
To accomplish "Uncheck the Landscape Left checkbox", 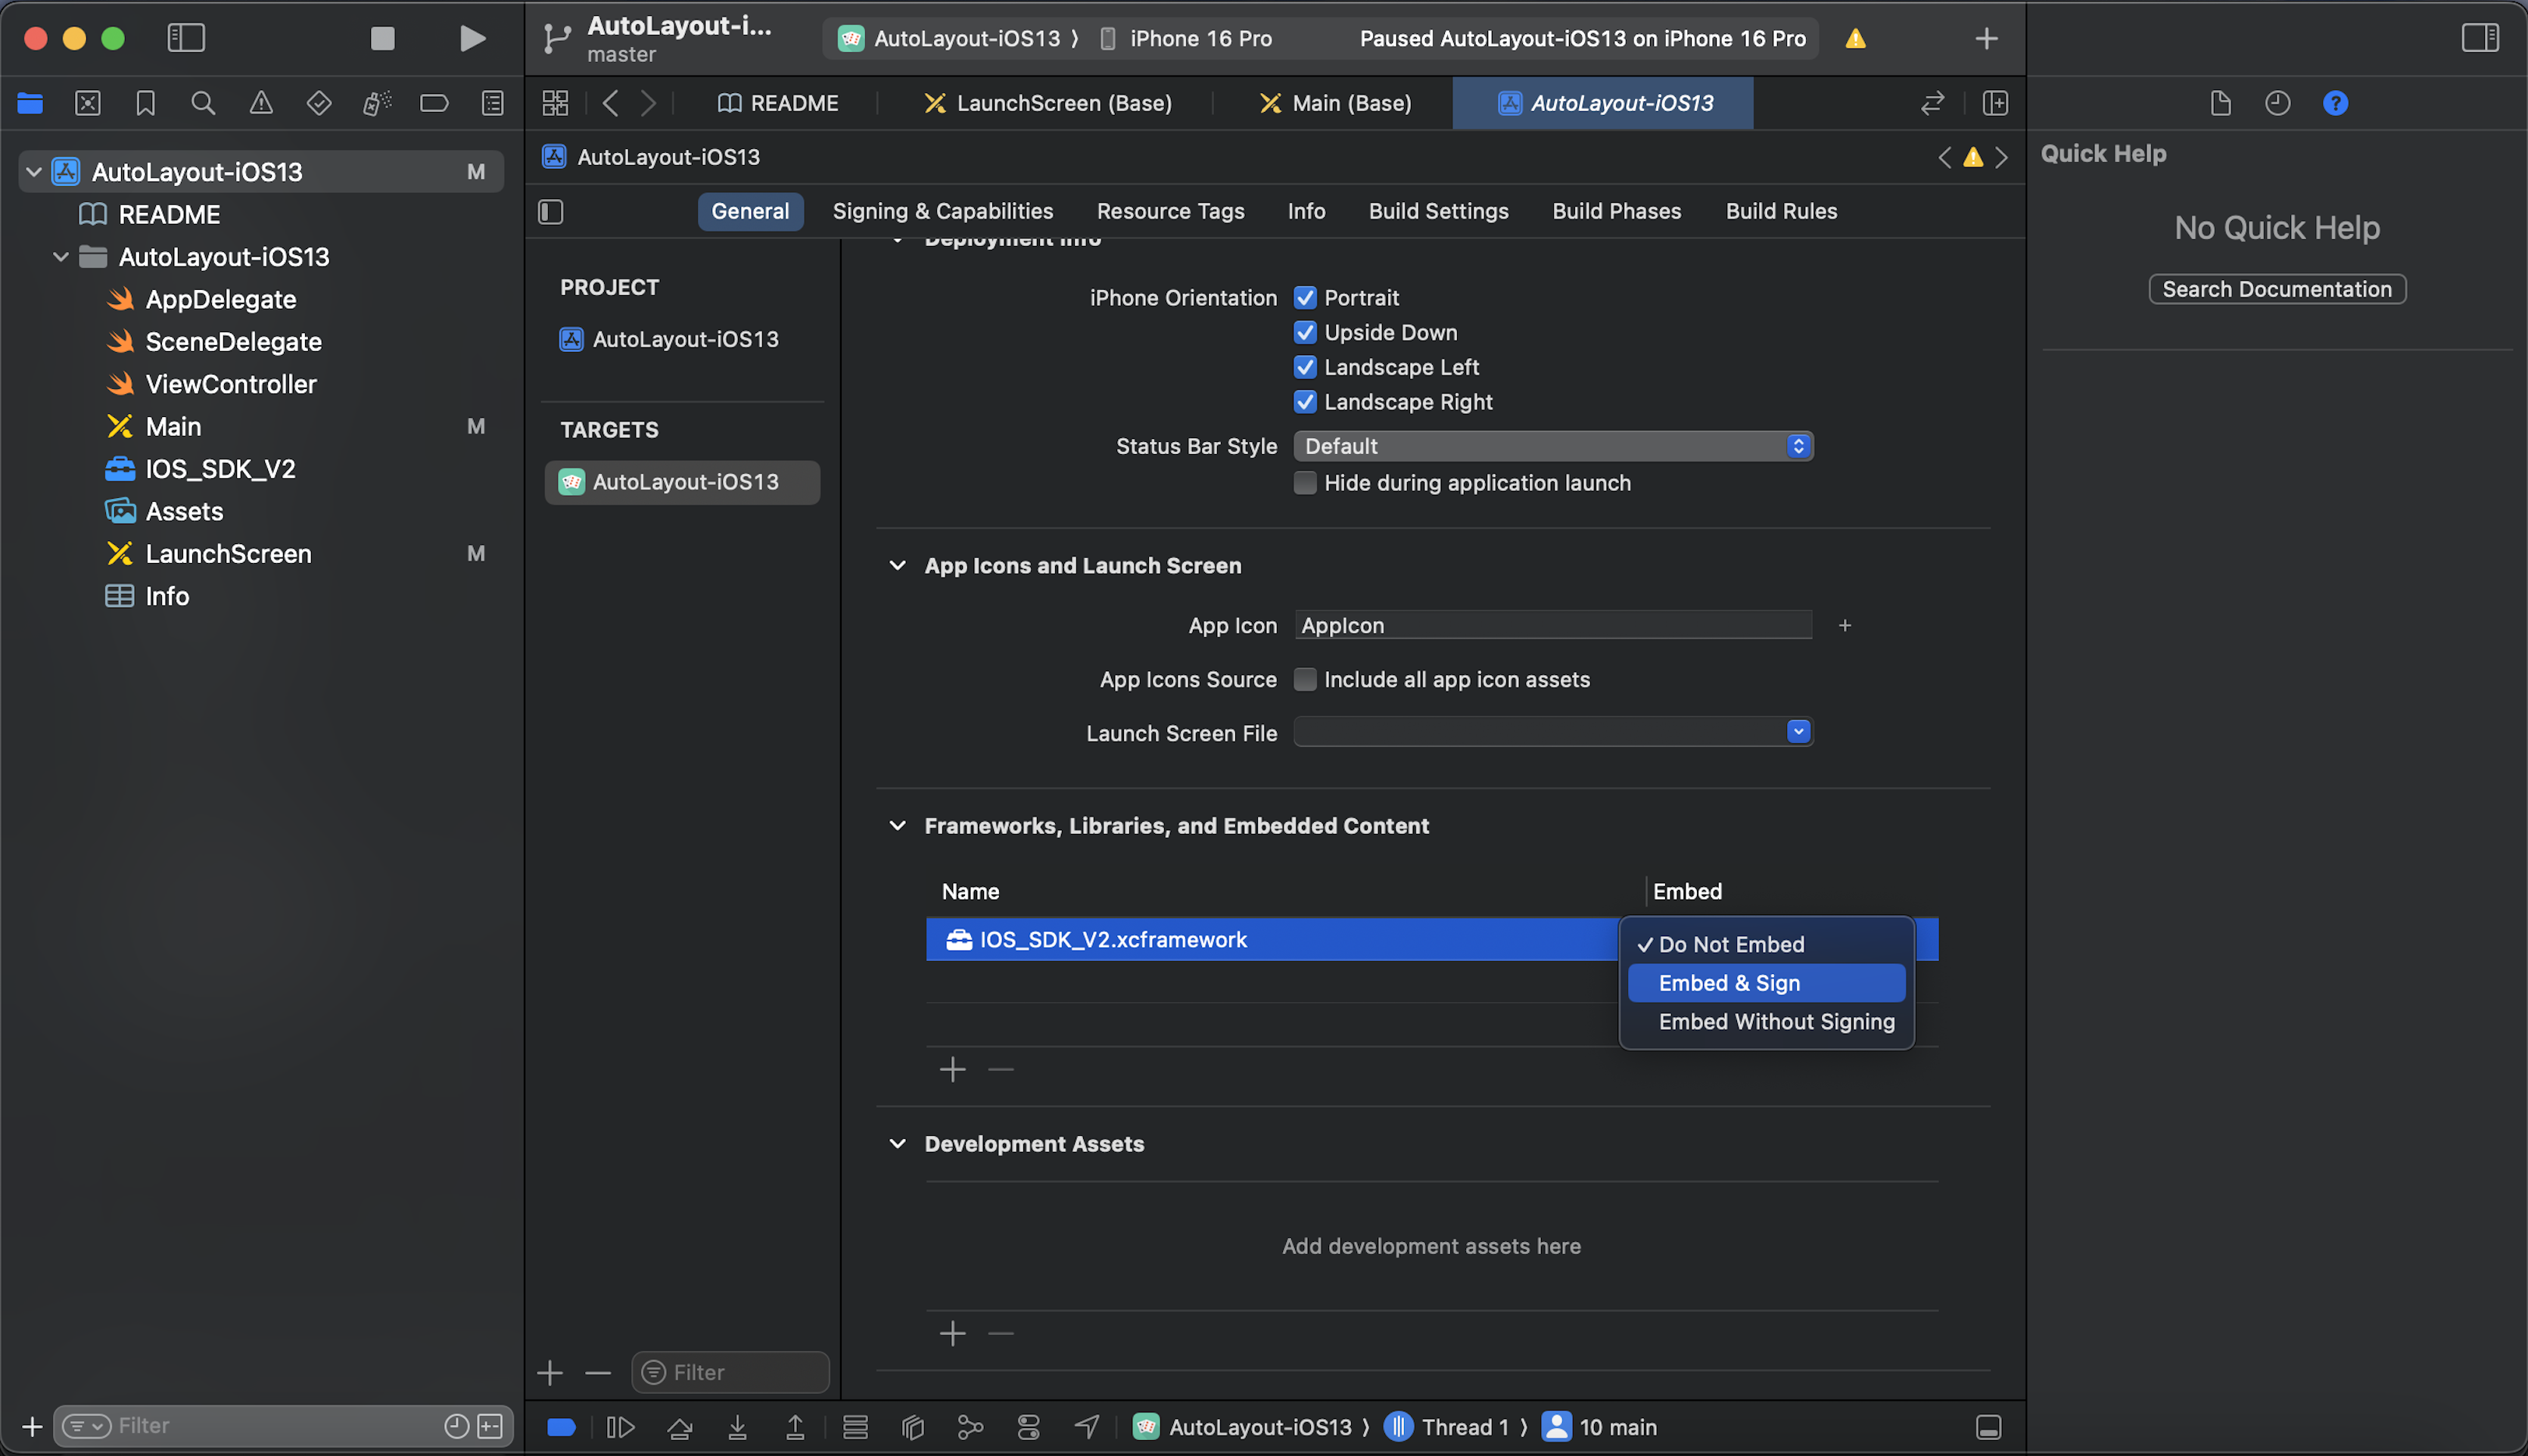I will (x=1305, y=367).
